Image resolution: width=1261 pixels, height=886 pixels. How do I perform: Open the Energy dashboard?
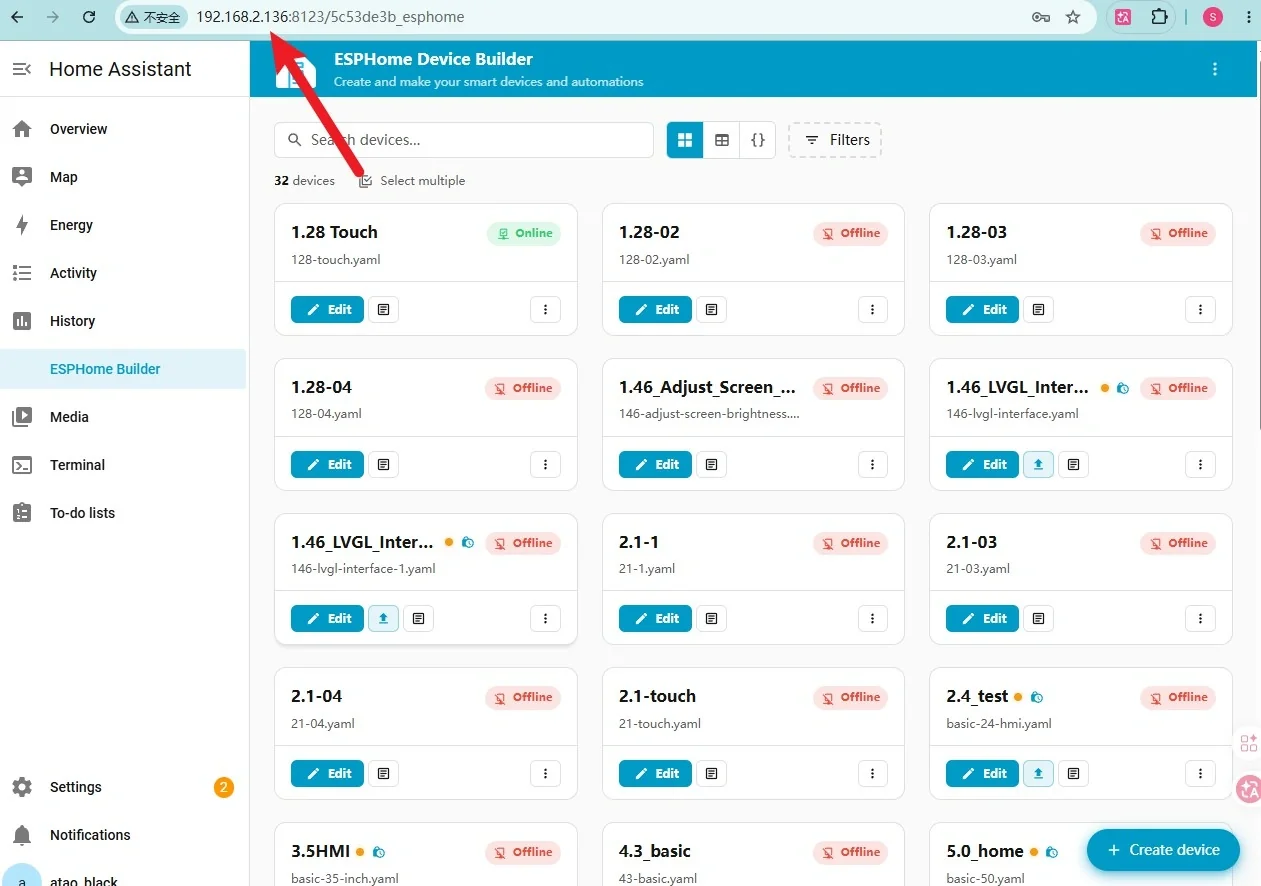click(x=123, y=225)
